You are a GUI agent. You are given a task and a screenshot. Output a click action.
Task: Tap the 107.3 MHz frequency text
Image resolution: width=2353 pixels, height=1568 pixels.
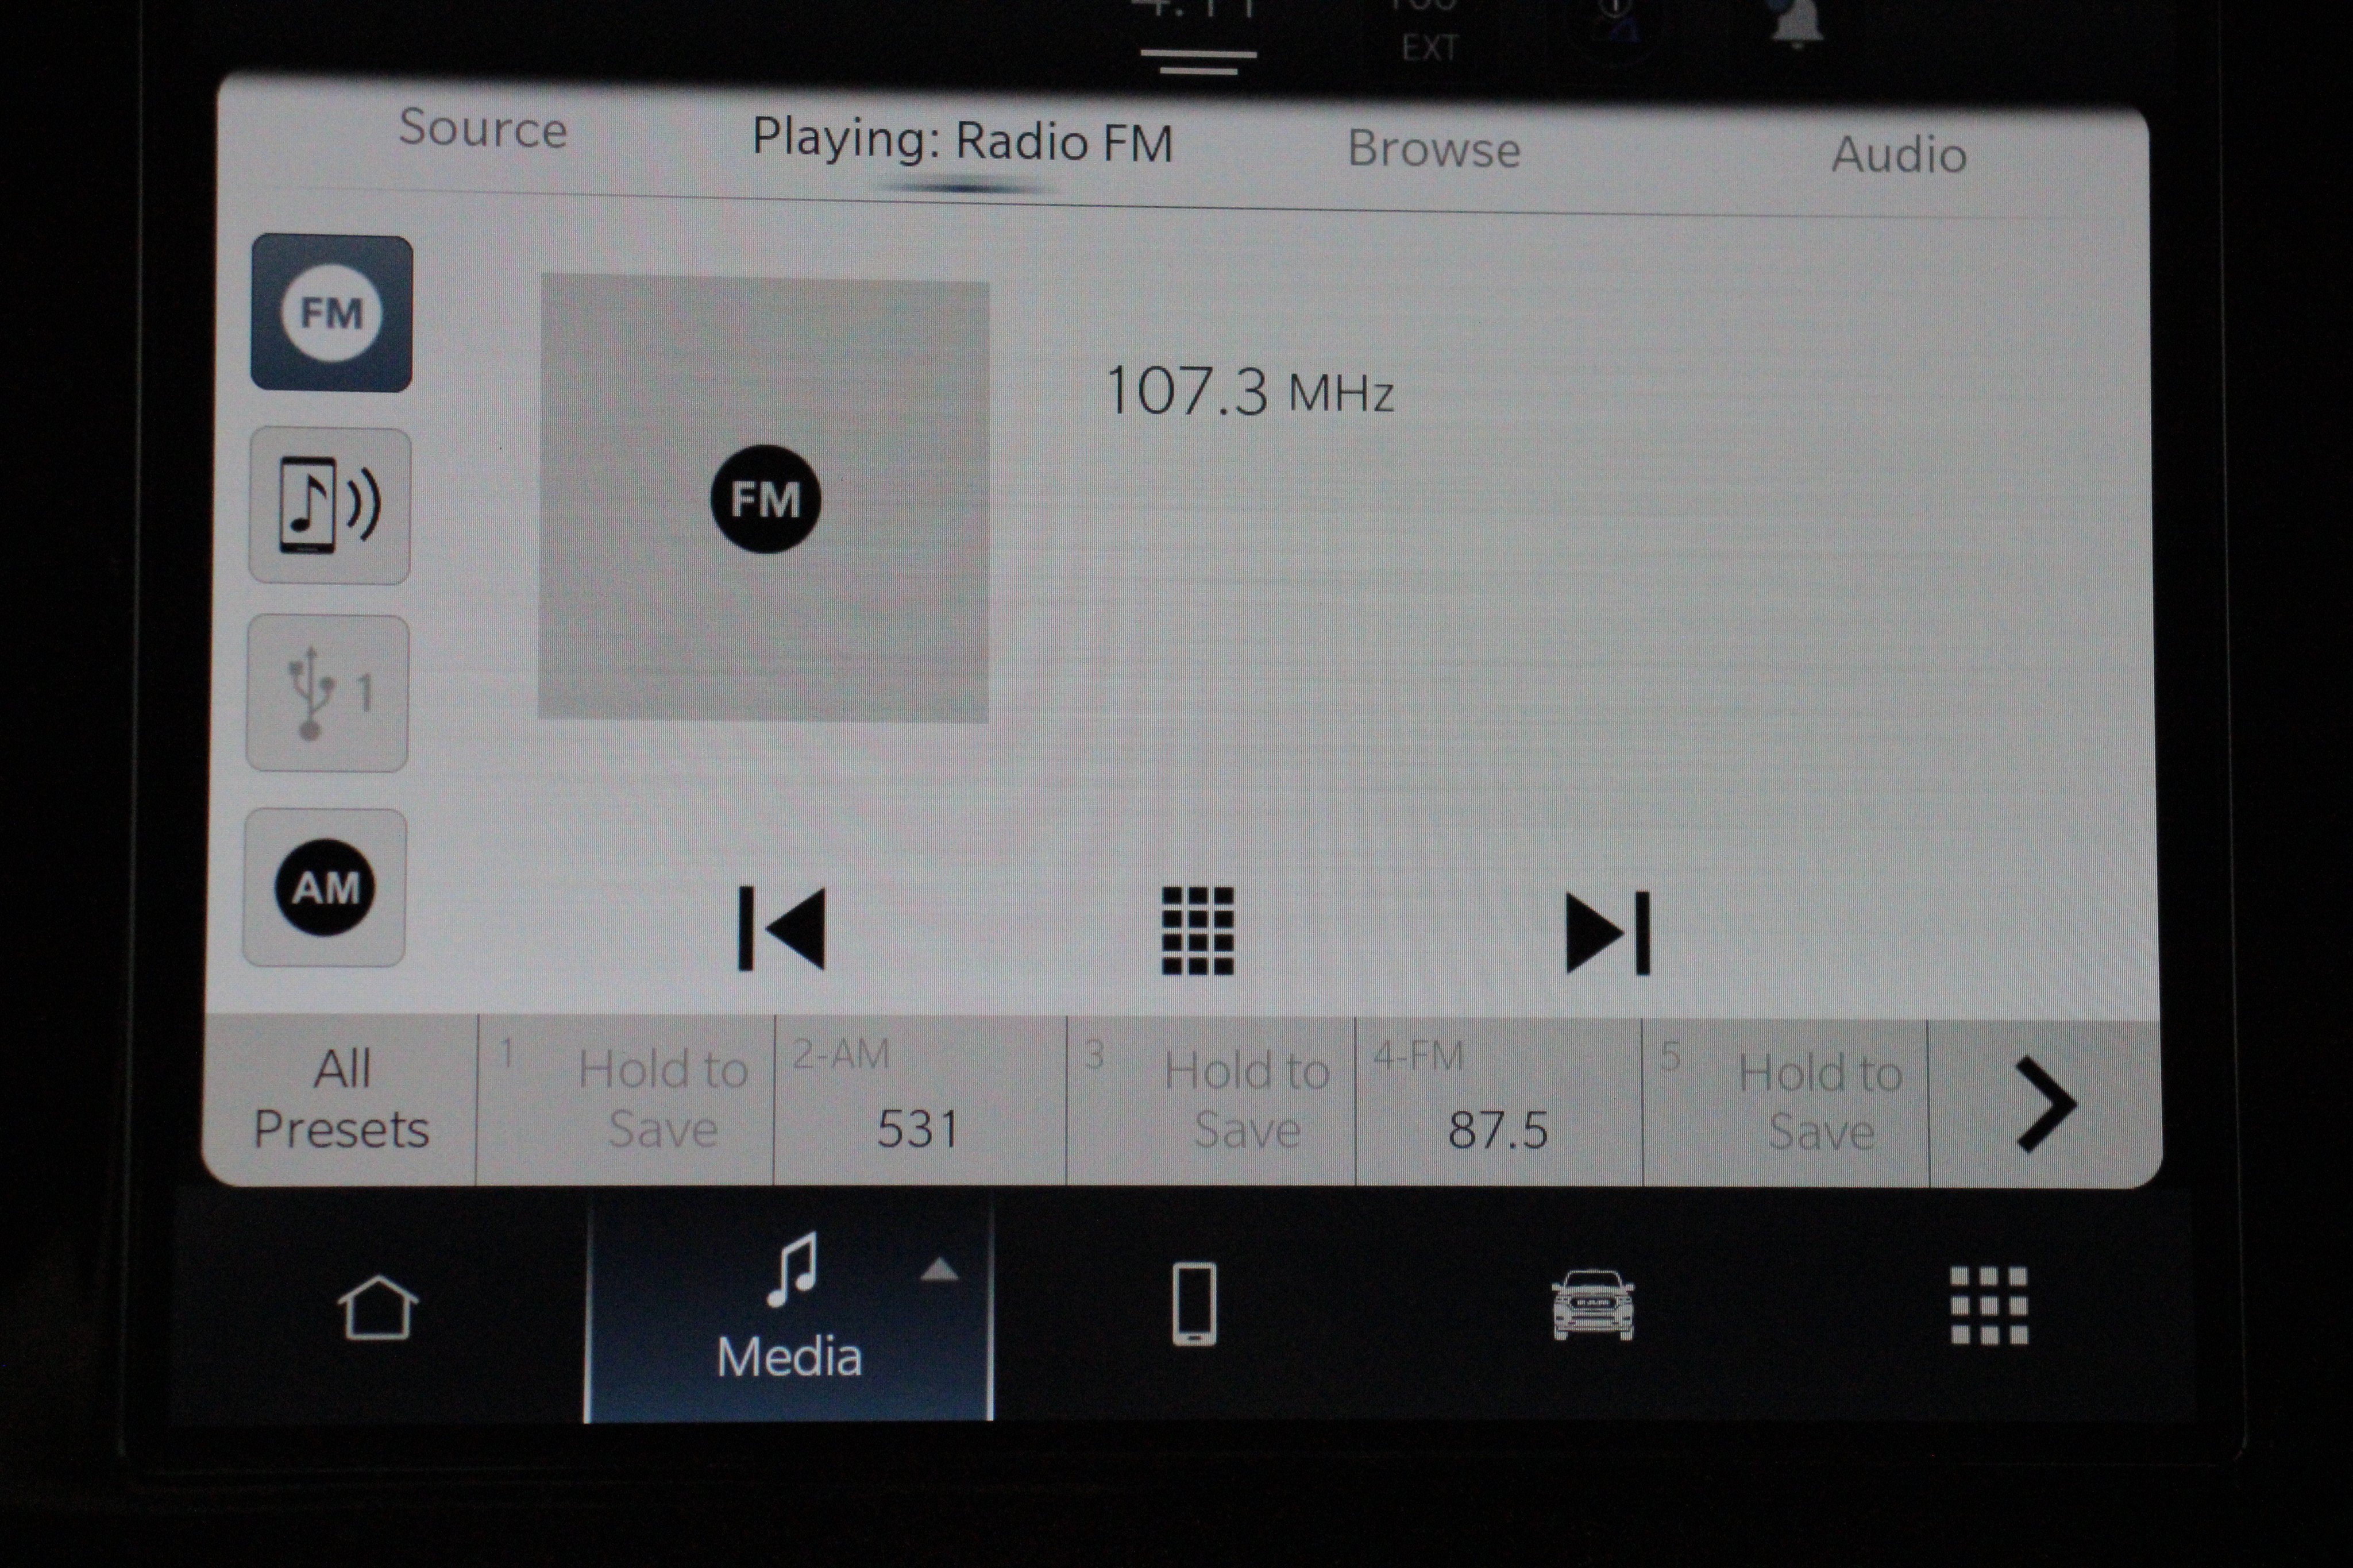[1249, 391]
